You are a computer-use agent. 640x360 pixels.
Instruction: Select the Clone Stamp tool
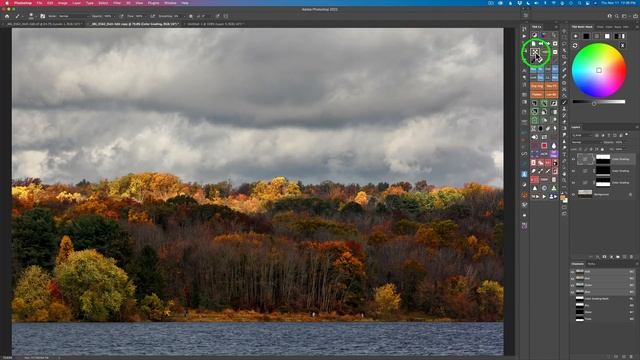pos(564,109)
